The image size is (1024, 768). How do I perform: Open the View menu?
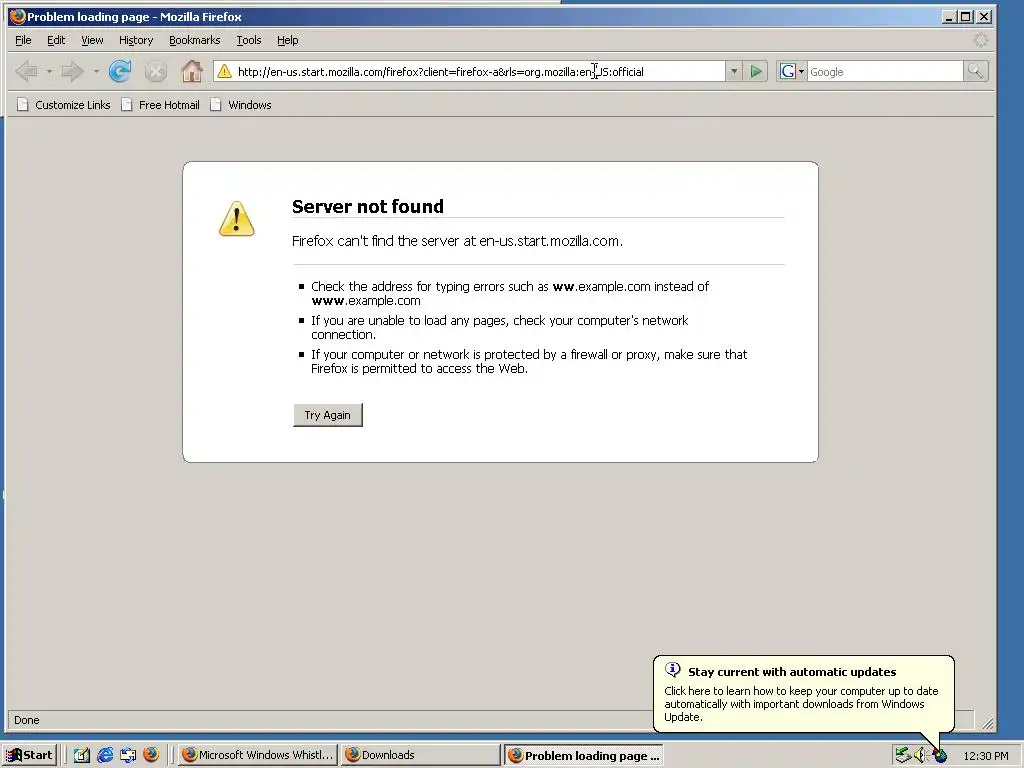[x=92, y=40]
